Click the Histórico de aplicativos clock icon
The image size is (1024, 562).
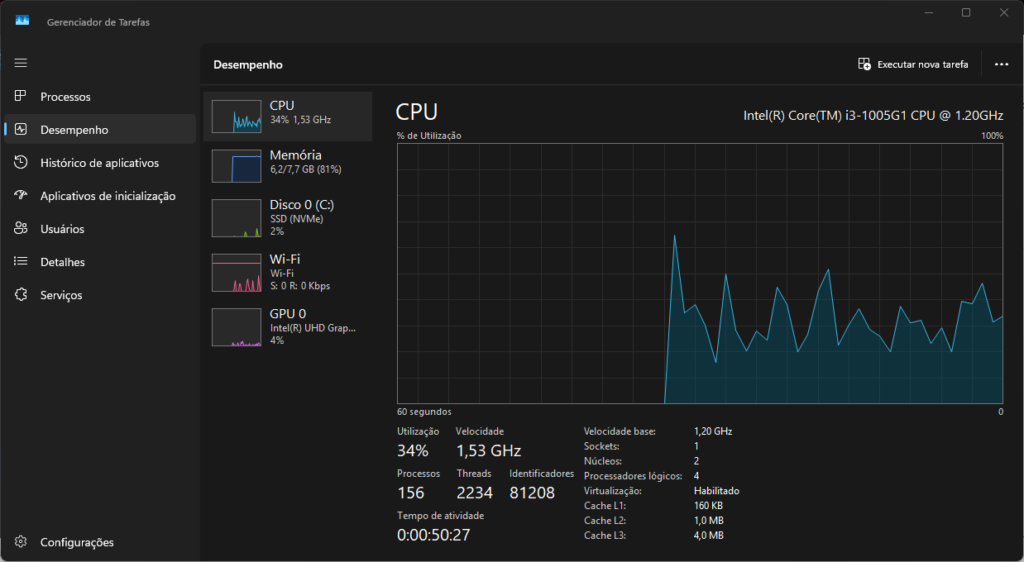(x=21, y=162)
